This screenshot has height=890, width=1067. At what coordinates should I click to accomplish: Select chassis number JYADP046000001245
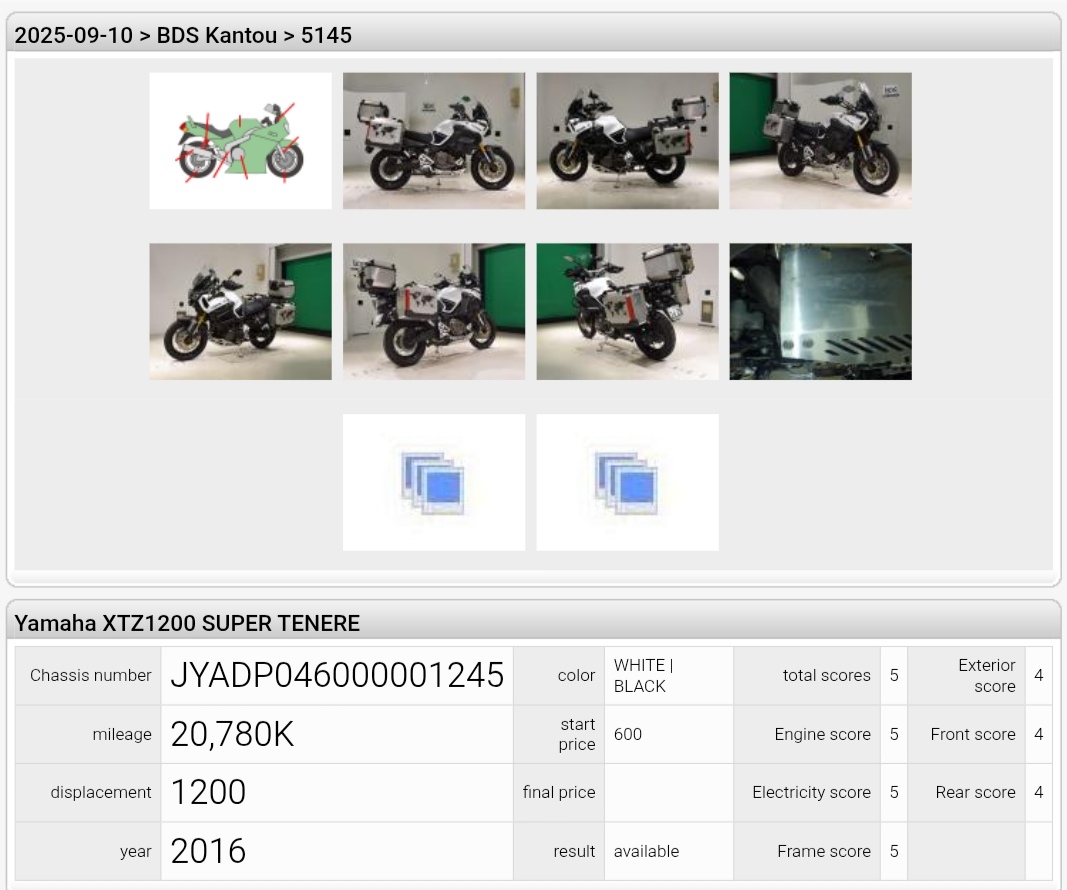click(337, 676)
